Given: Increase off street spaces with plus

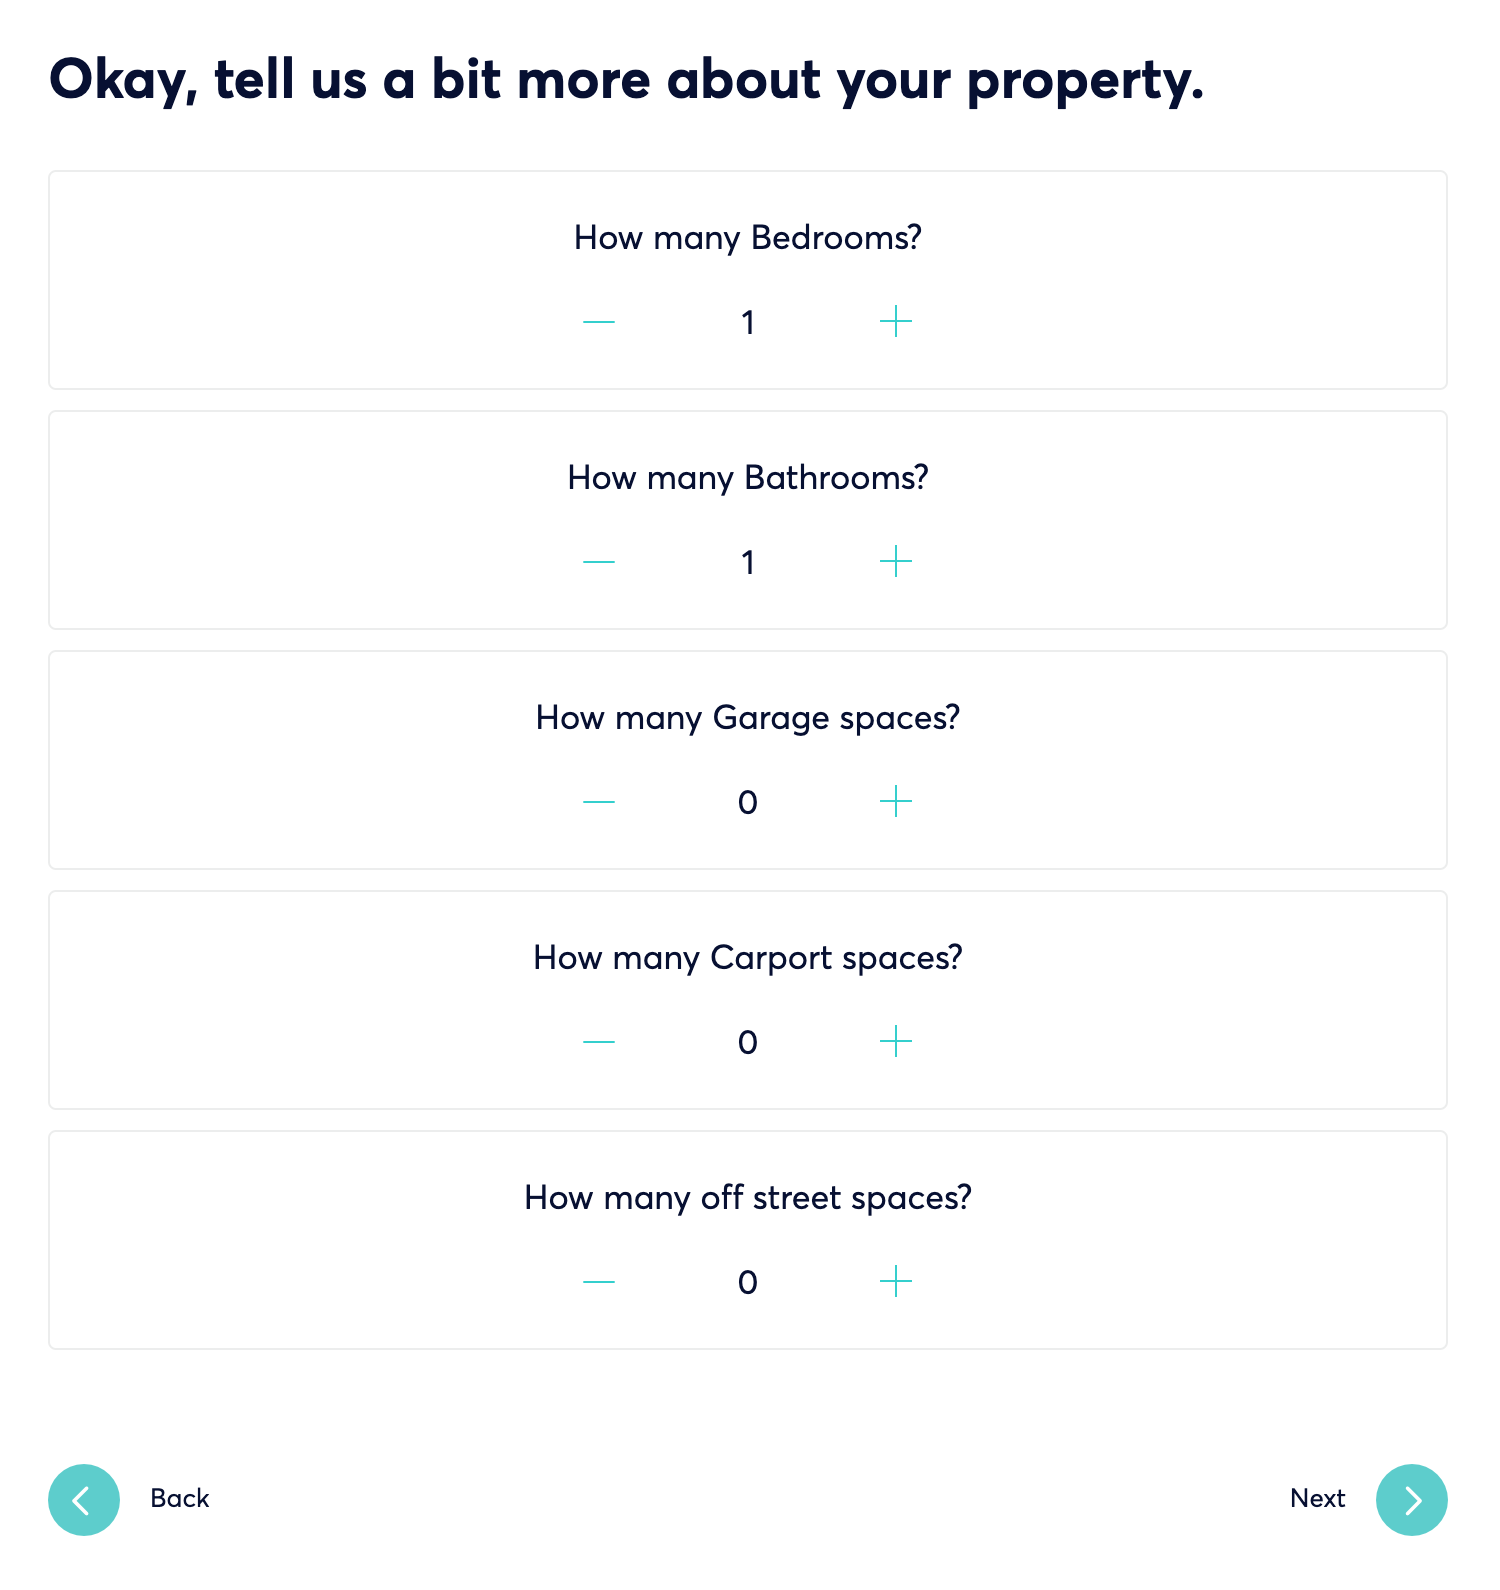Looking at the screenshot, I should point(896,1282).
